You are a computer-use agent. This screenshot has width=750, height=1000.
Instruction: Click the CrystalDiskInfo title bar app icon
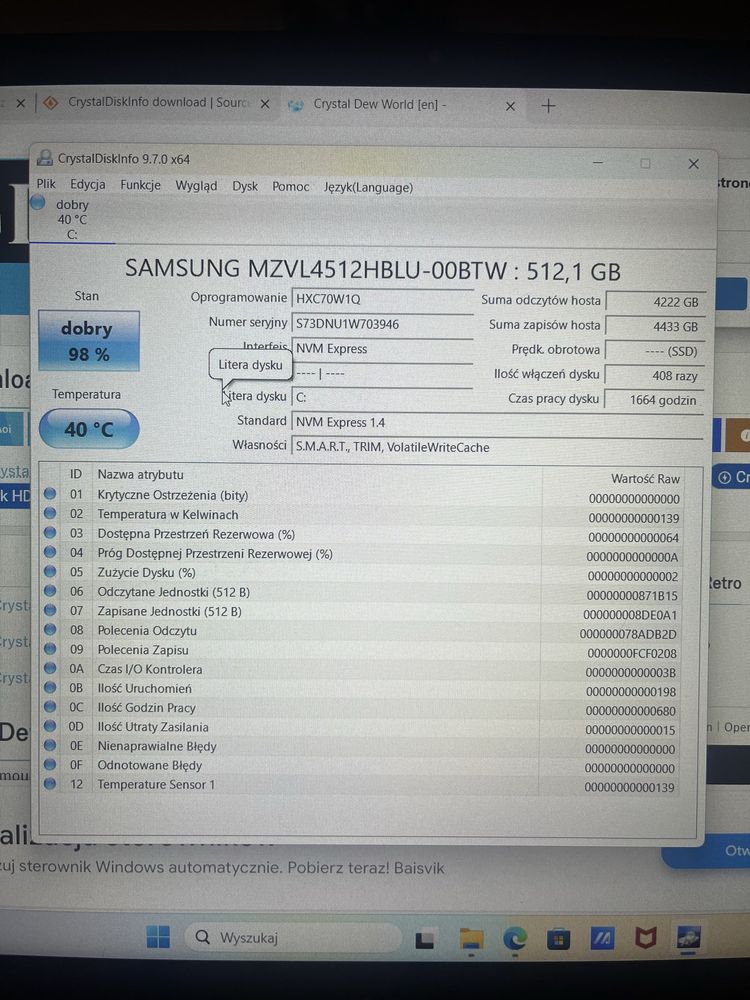pyautogui.click(x=45, y=158)
